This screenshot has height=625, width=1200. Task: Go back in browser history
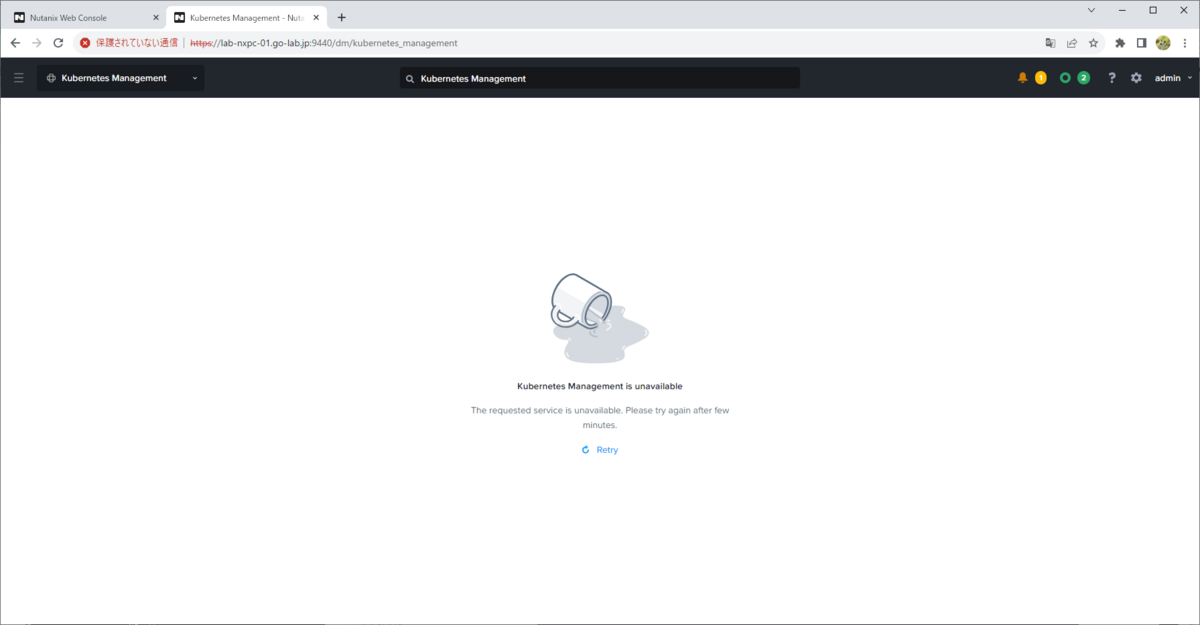[15, 43]
